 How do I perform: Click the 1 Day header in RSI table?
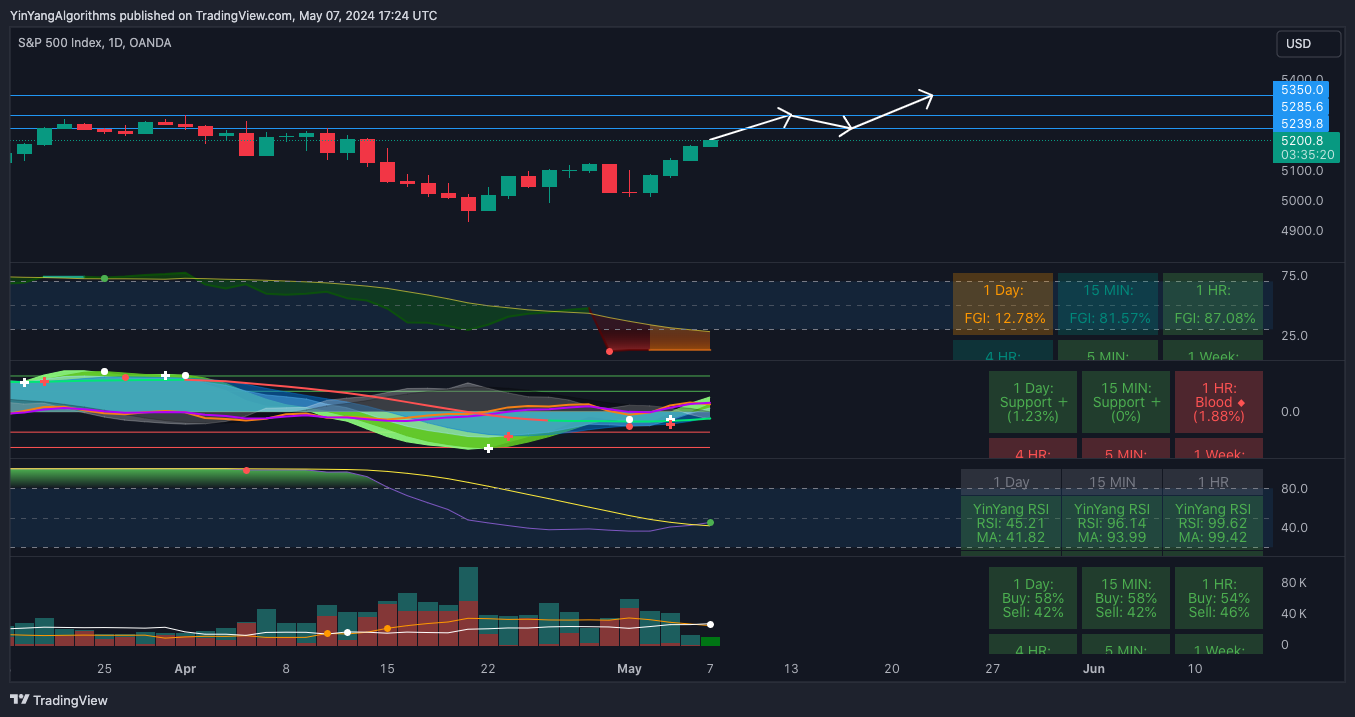coord(1011,482)
